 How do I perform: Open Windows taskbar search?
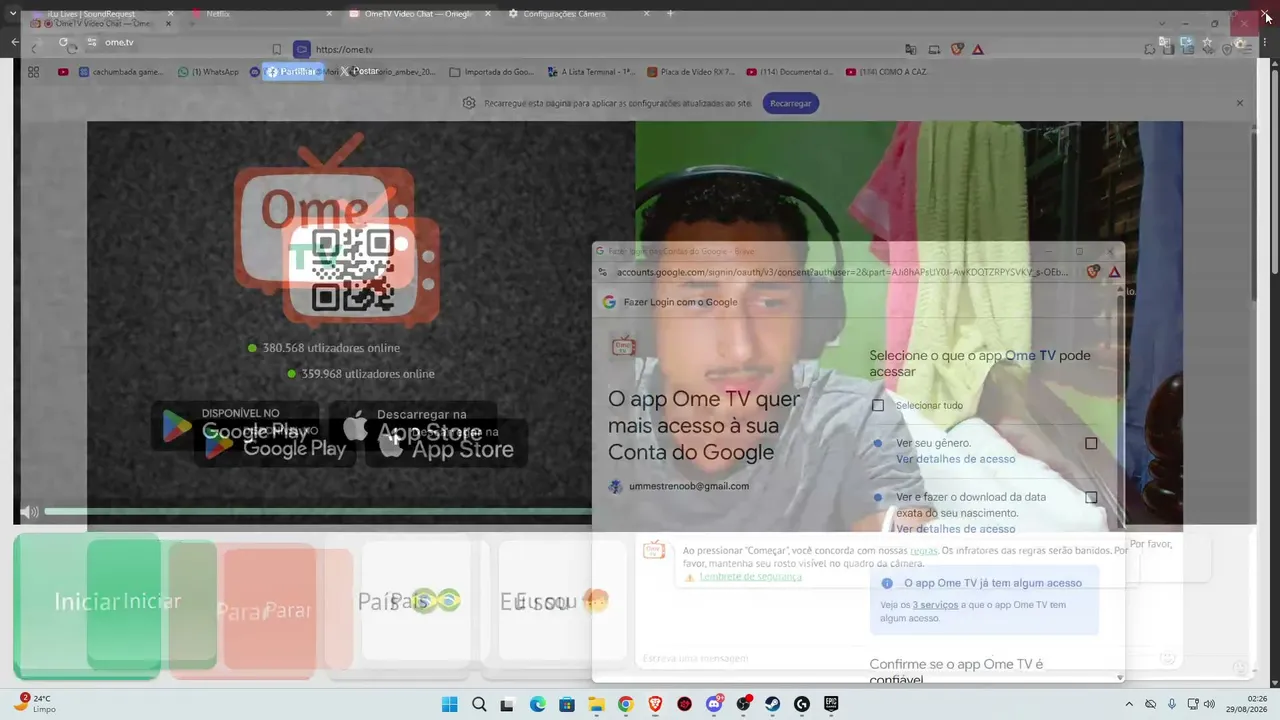pyautogui.click(x=479, y=704)
